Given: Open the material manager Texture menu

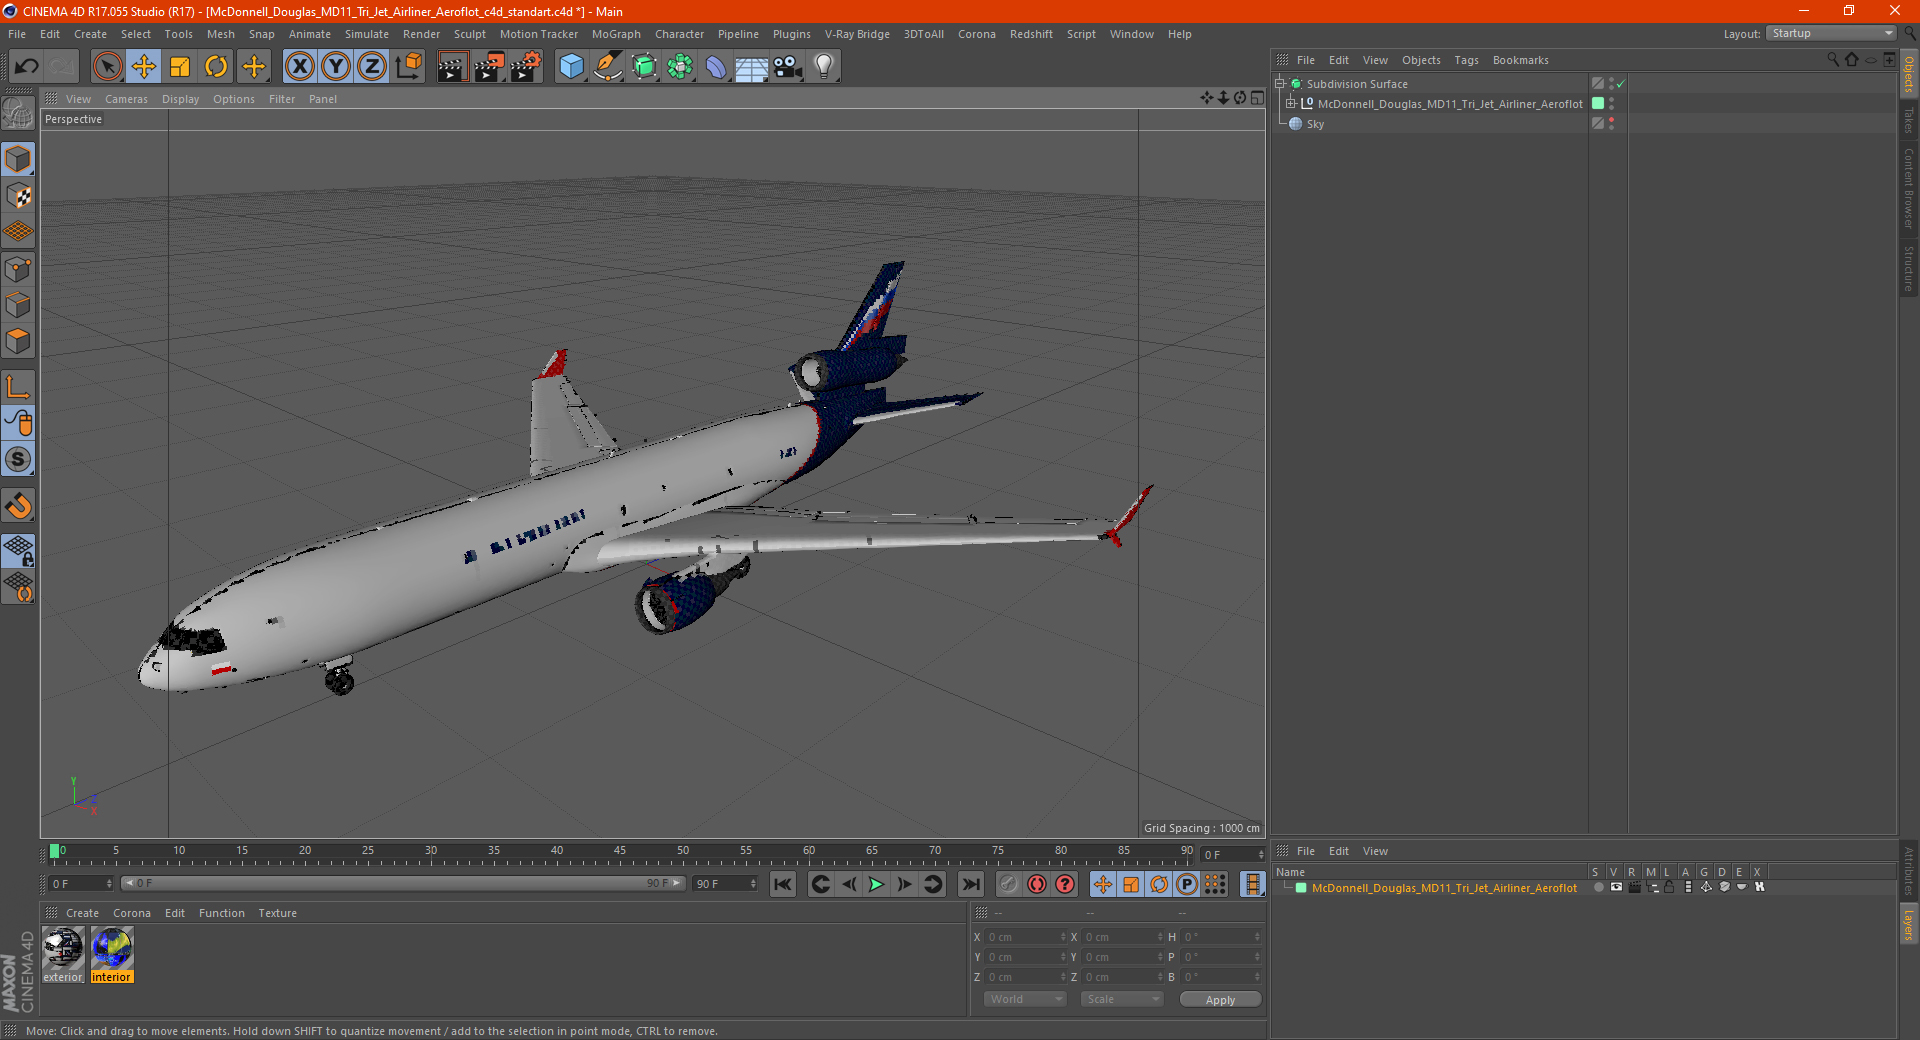Looking at the screenshot, I should tap(277, 913).
